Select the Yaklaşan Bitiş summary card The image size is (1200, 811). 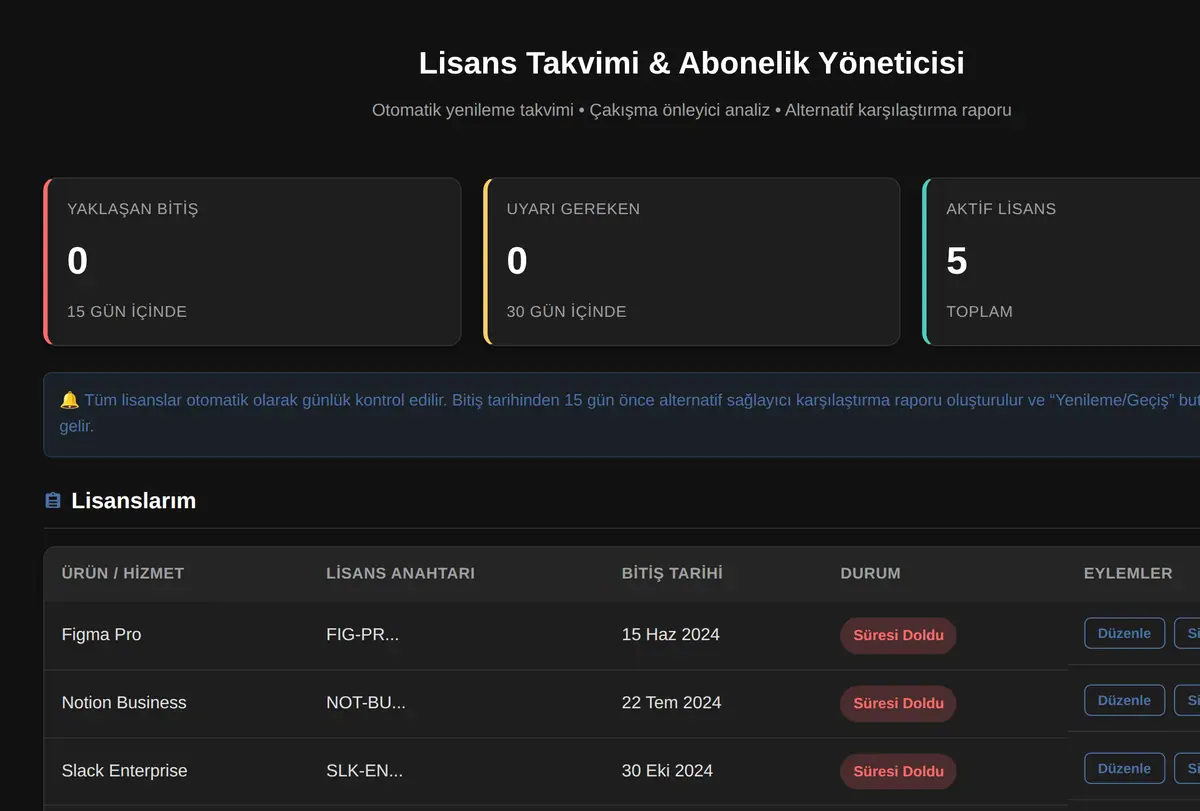[x=252, y=262]
